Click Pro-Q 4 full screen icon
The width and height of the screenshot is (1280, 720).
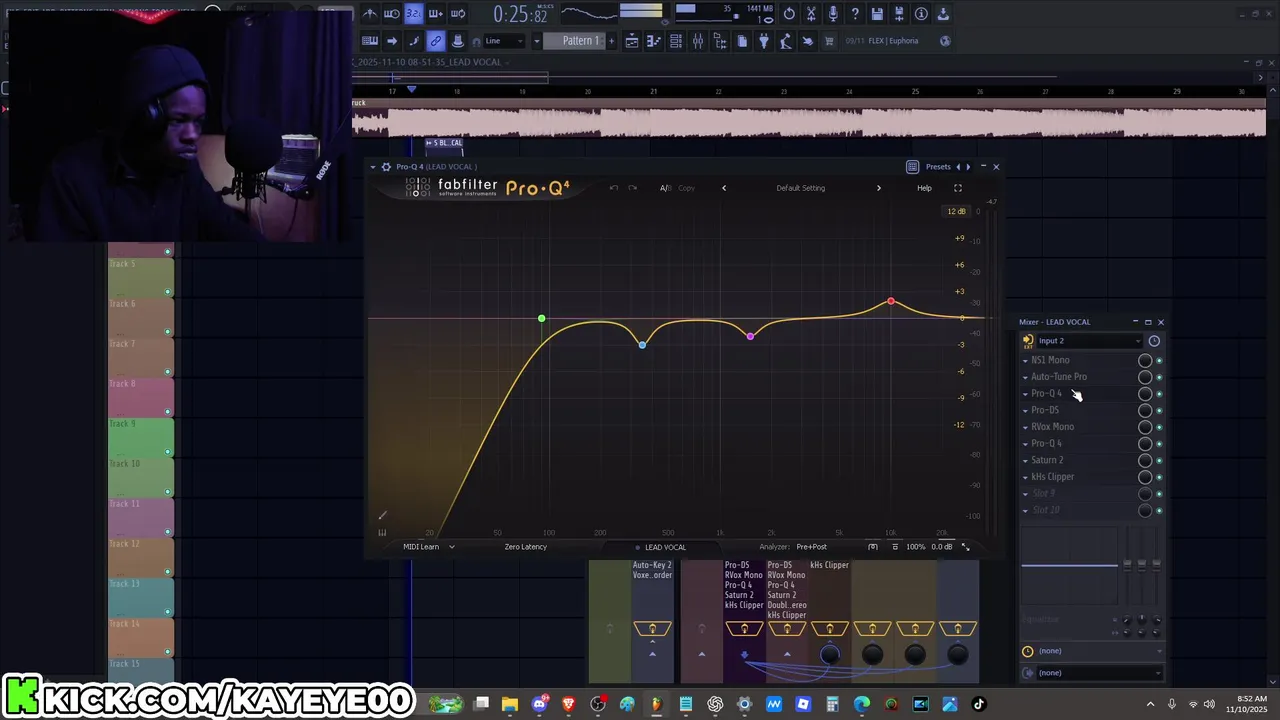(957, 188)
